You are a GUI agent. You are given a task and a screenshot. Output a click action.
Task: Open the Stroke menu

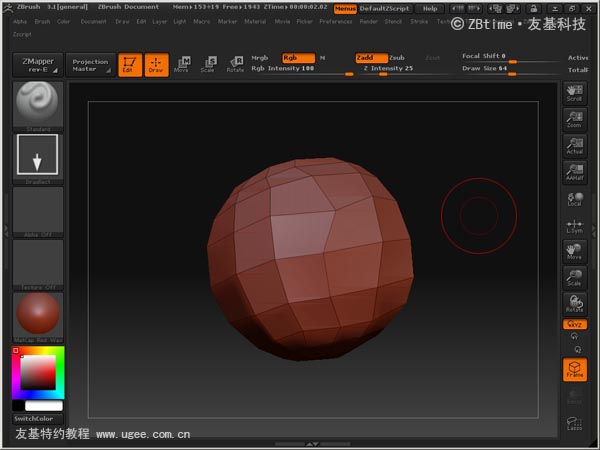(x=419, y=21)
